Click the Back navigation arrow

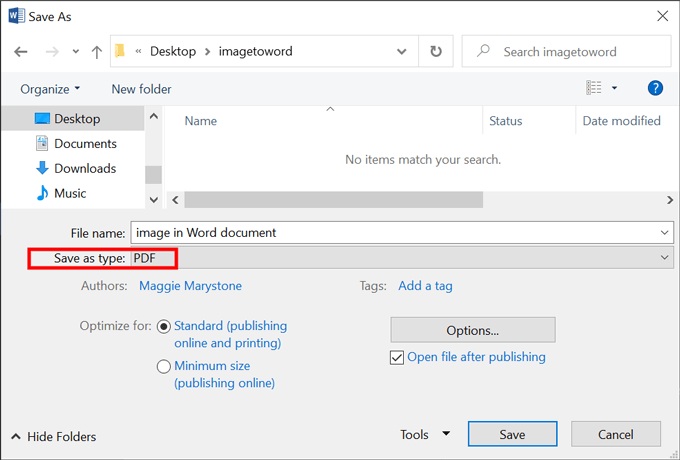pyautogui.click(x=22, y=51)
